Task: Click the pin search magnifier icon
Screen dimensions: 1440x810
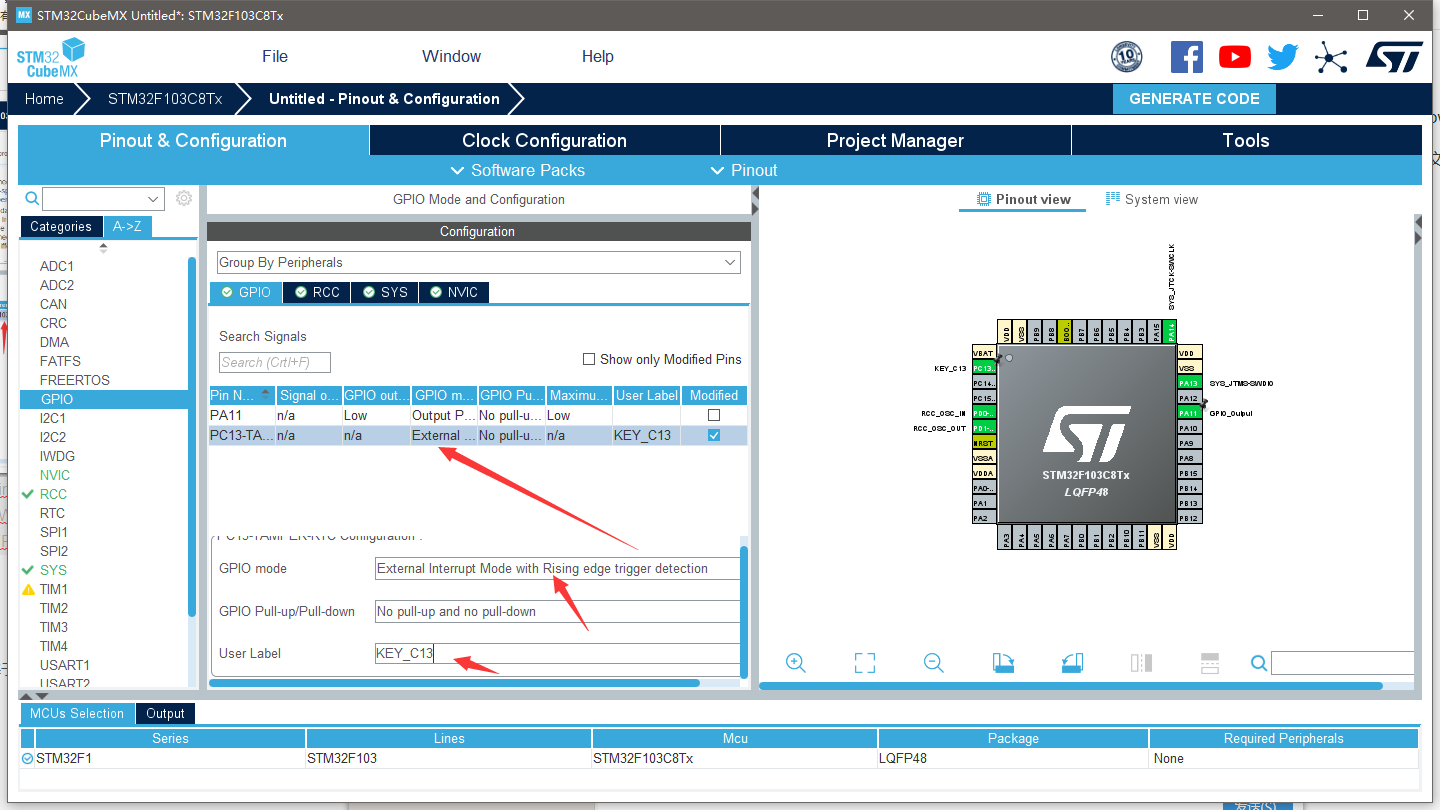Action: (1259, 663)
